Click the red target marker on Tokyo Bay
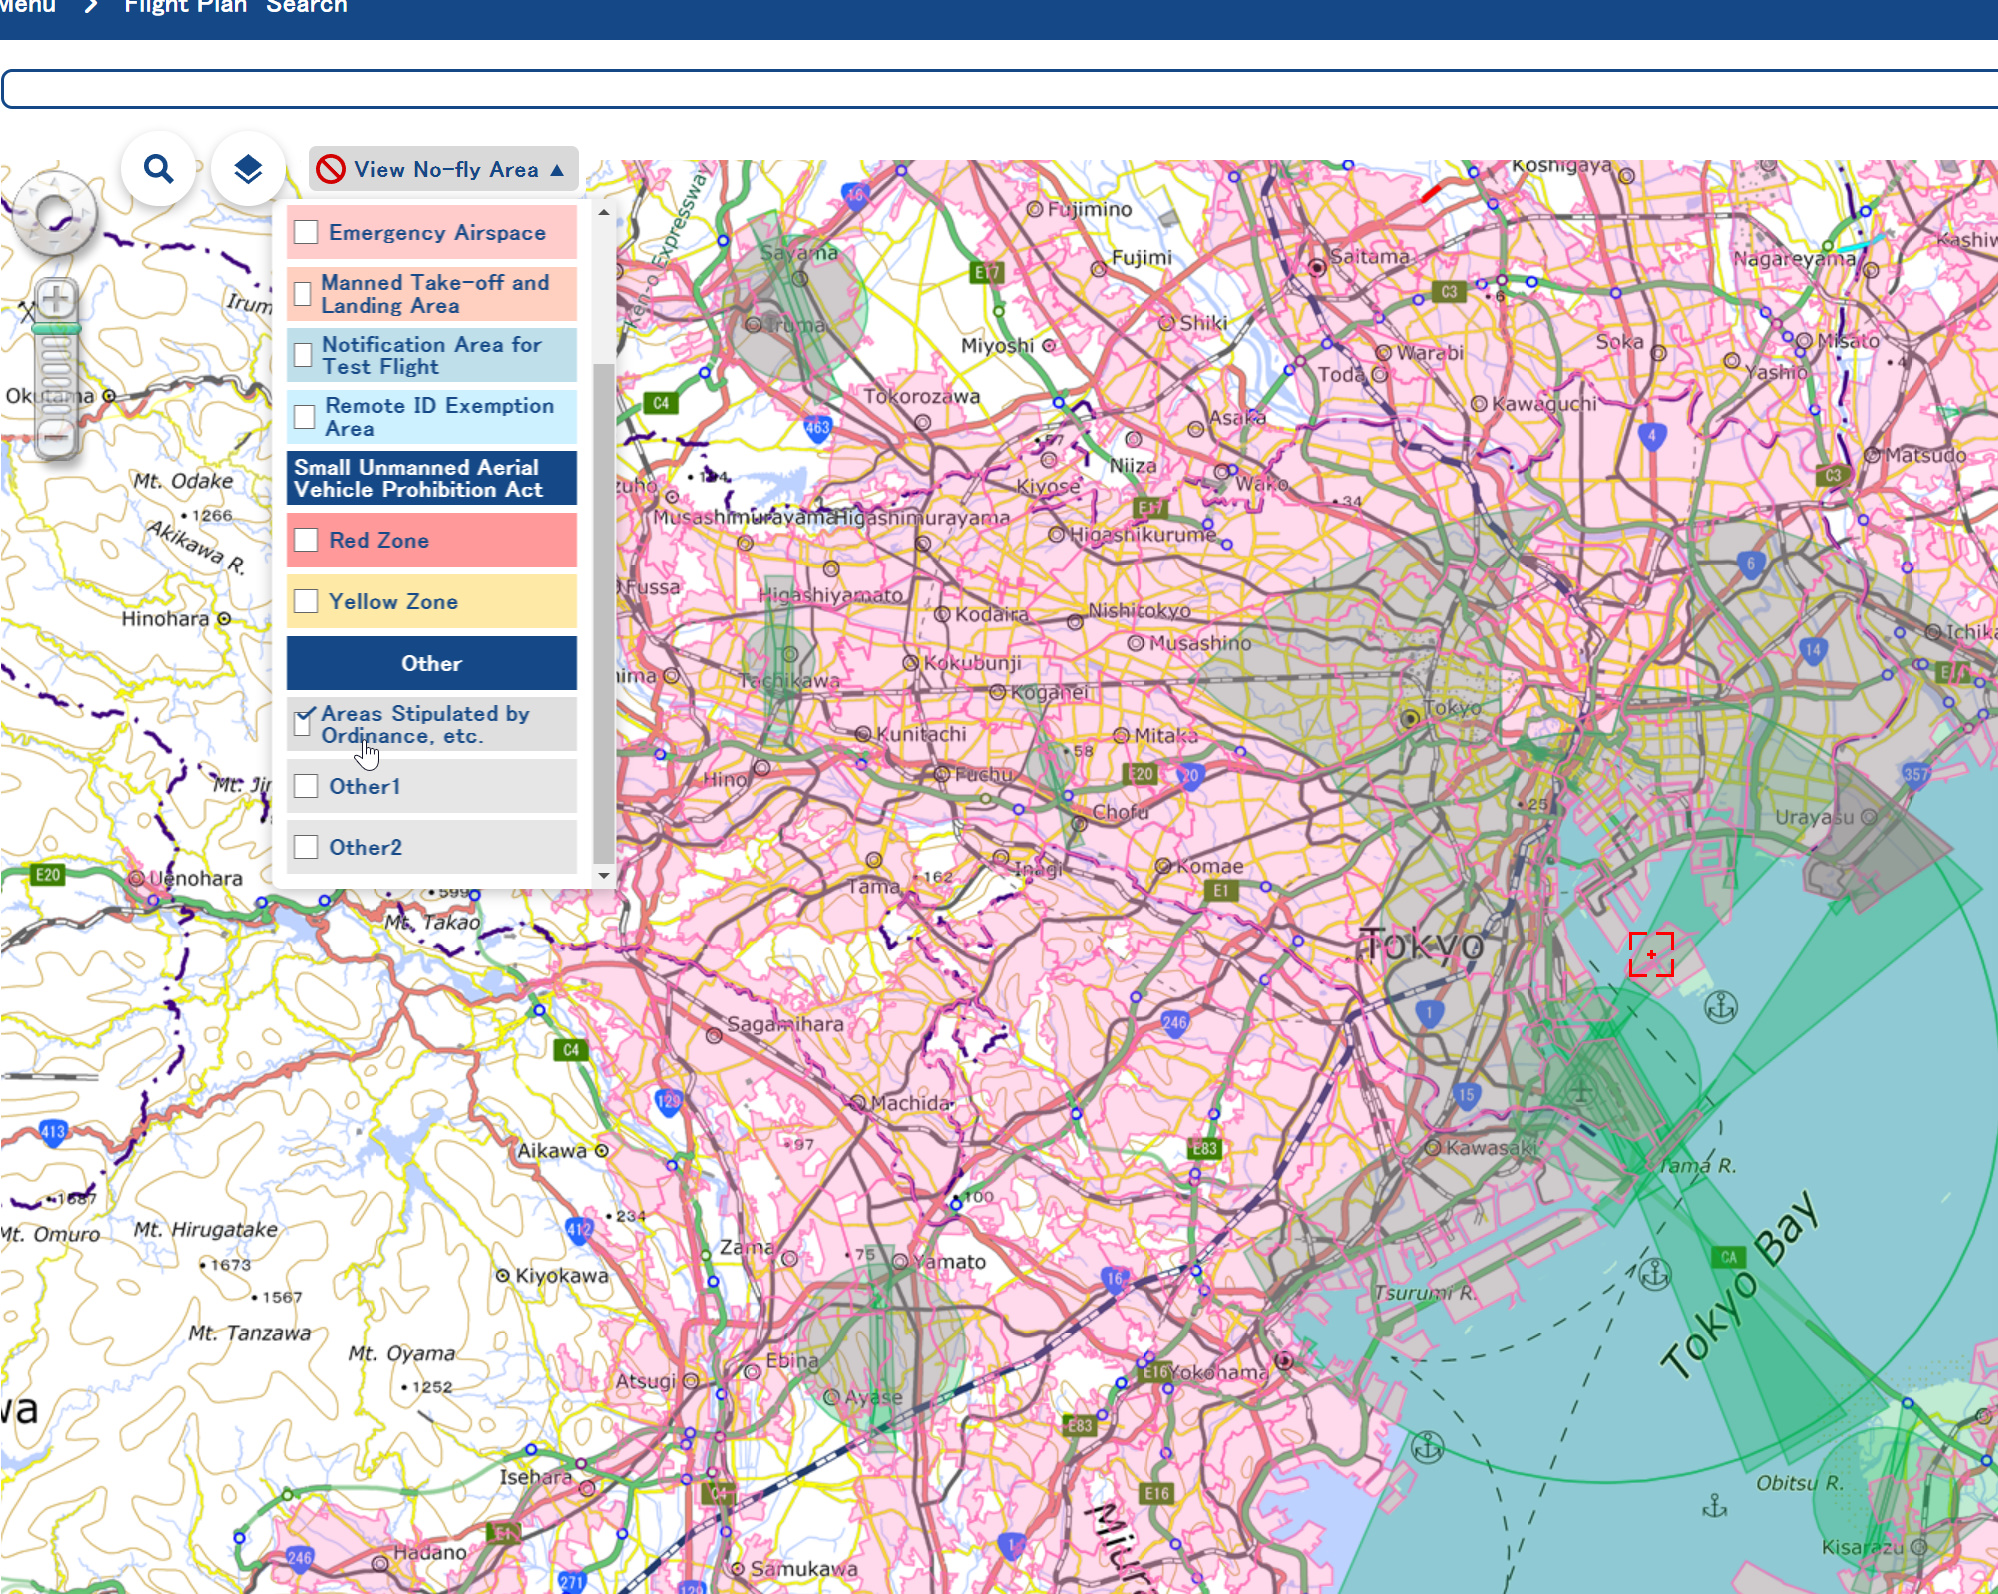This screenshot has width=1998, height=1594. pos(1650,954)
